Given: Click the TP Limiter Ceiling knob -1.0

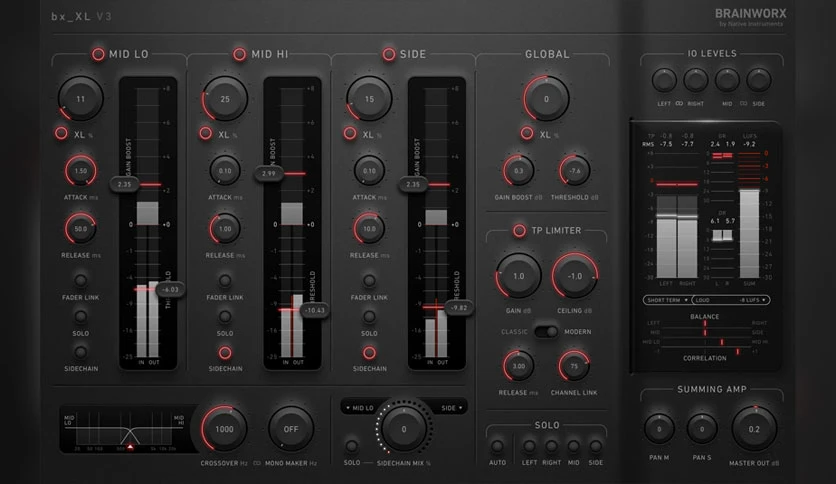Looking at the screenshot, I should [x=575, y=276].
